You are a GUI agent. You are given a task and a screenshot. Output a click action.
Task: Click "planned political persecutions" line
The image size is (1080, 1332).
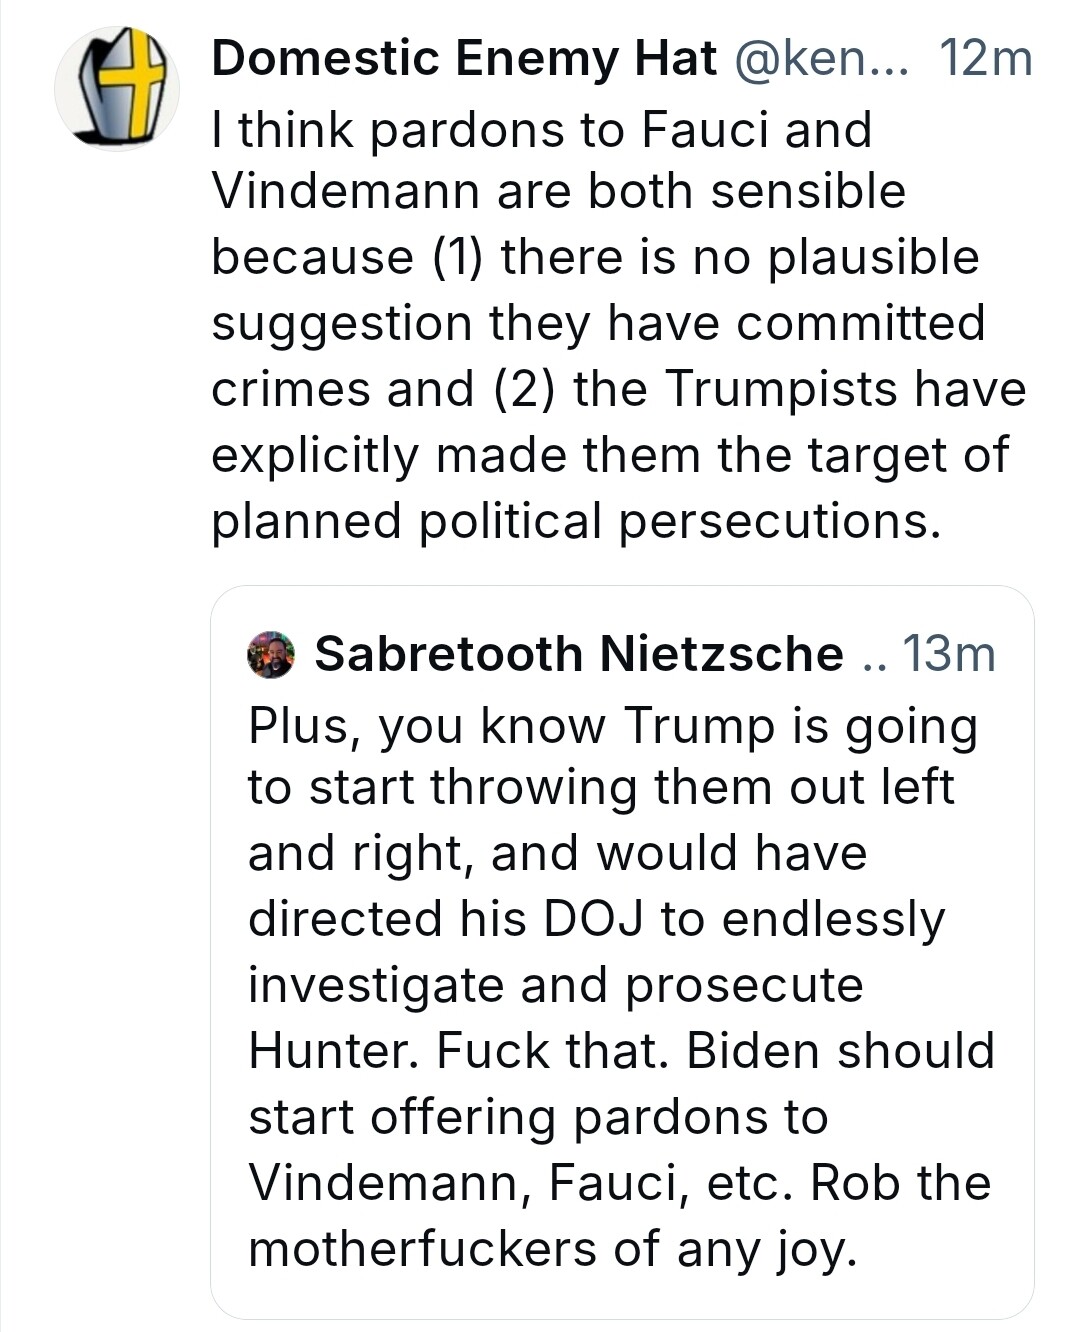click(x=576, y=521)
